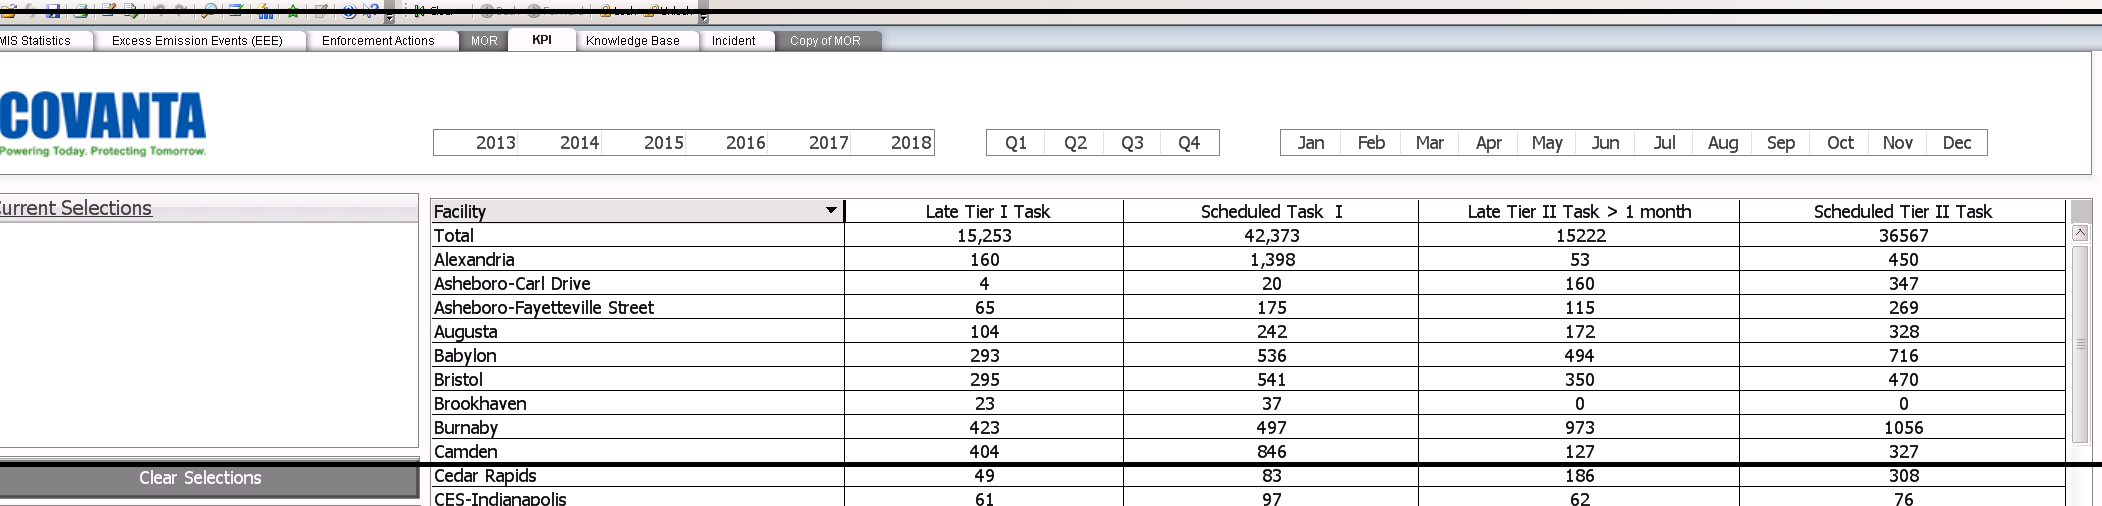
Task: Switch to the Copy of MOR tab
Action: point(826,41)
